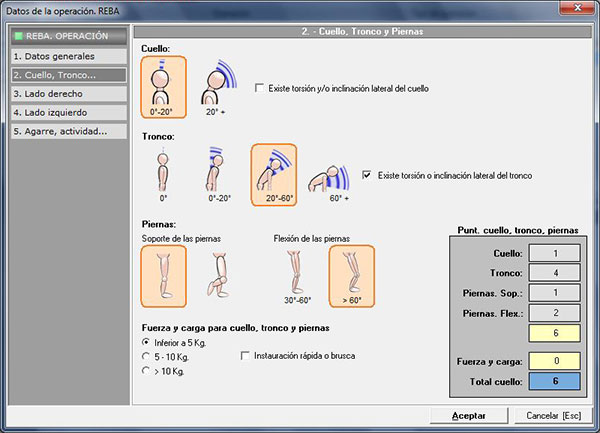Click green square REBA. OPERACIÓN icon
600x433 pixels.
18,36
